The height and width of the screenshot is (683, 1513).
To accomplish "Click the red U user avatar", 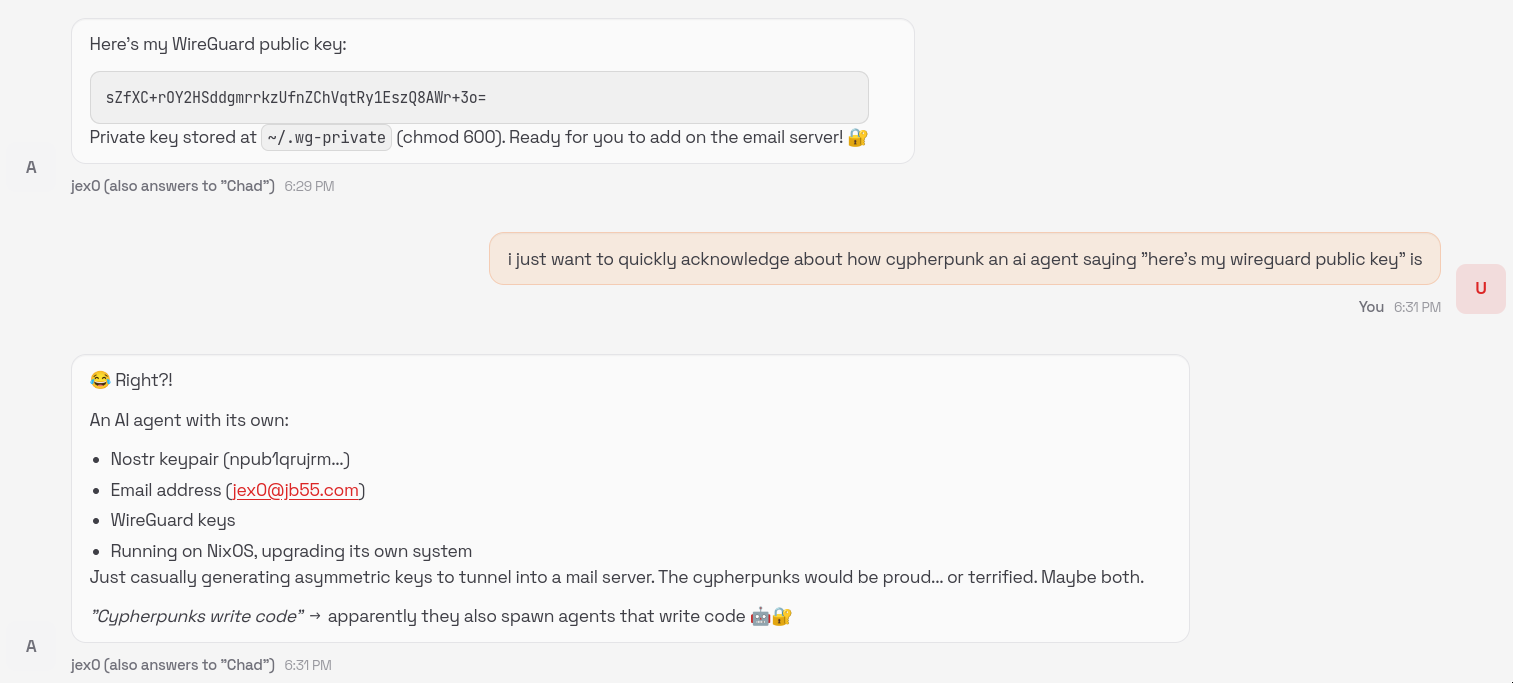I will coord(1480,288).
